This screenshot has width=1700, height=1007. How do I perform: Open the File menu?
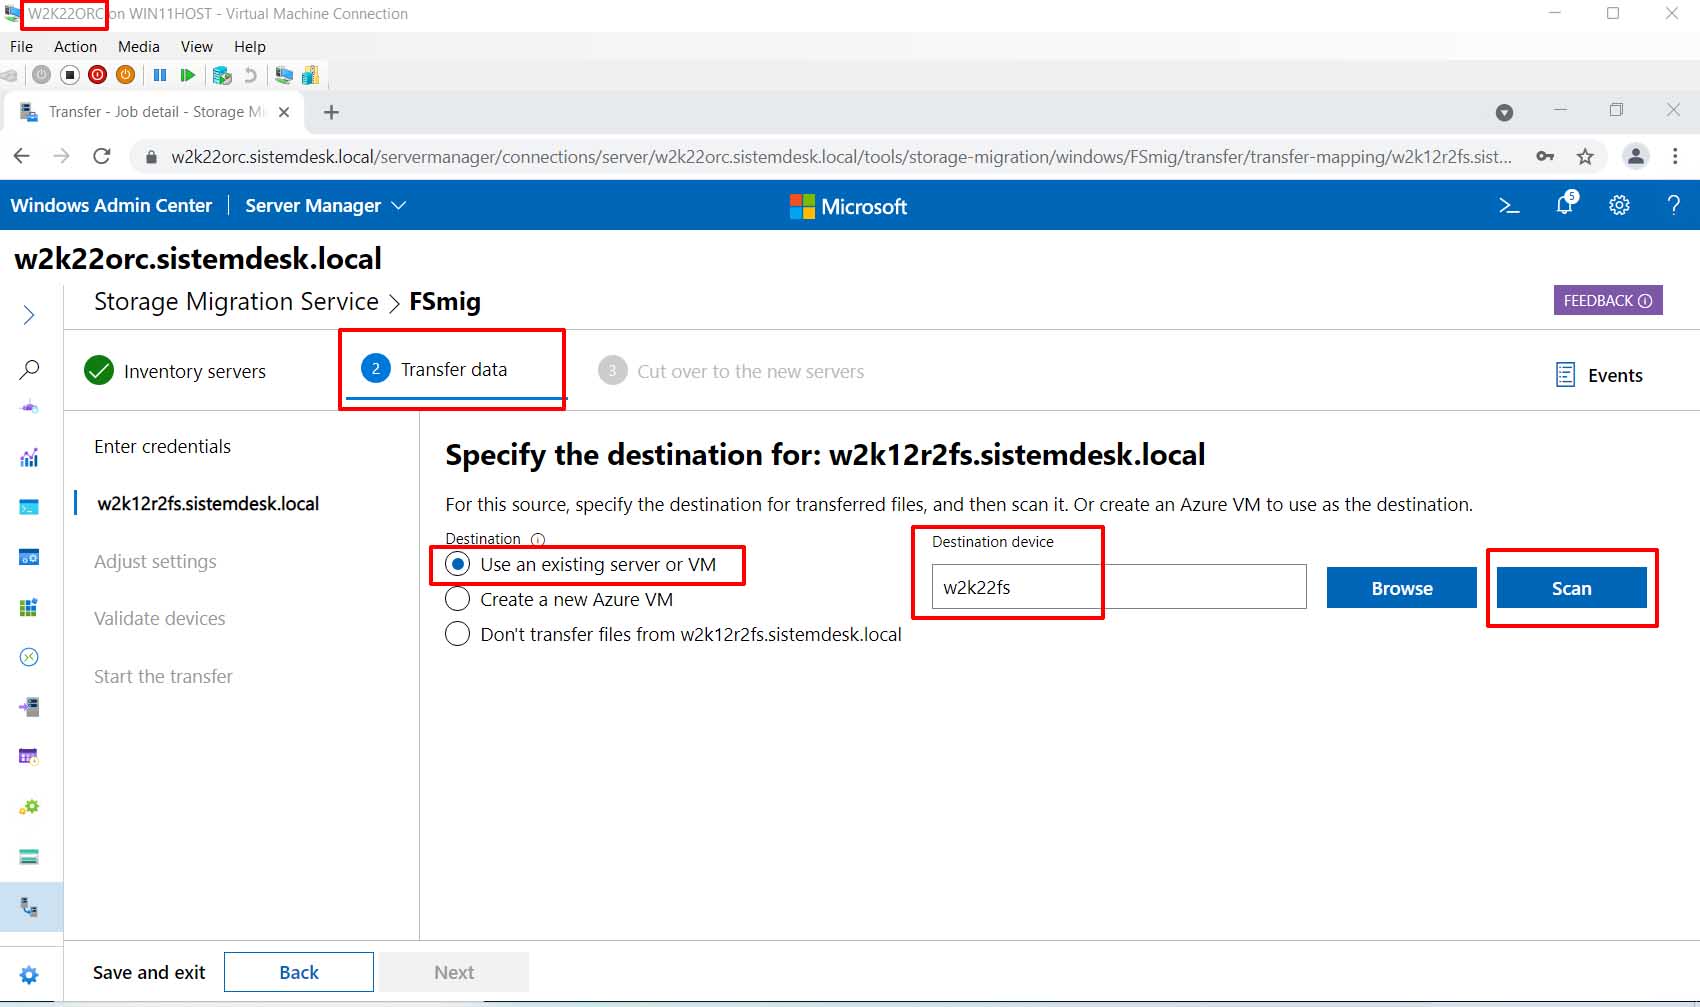pos(21,47)
